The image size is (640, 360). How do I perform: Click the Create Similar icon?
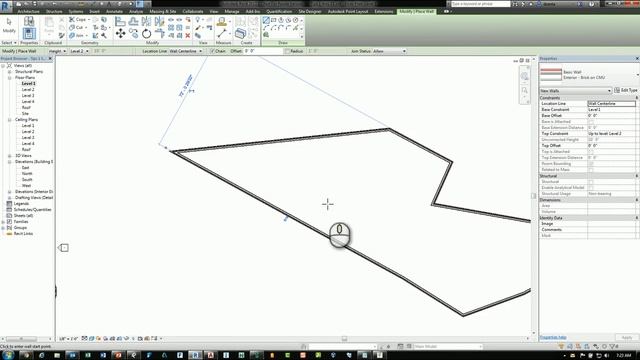coord(240,33)
